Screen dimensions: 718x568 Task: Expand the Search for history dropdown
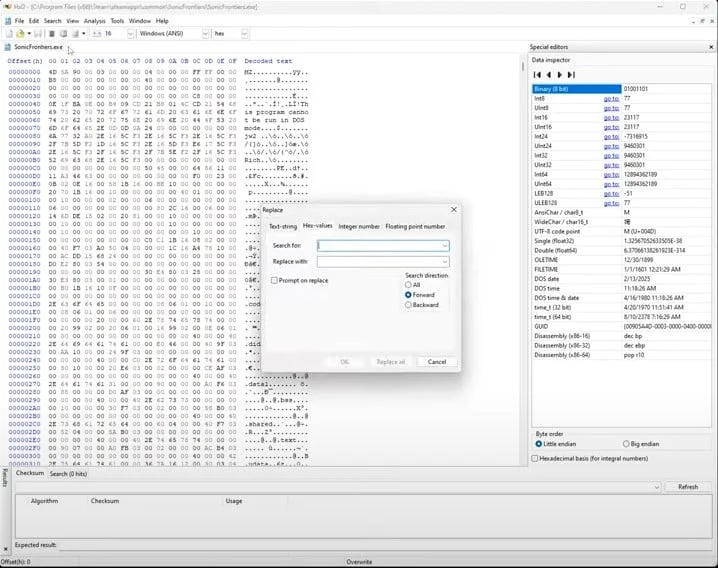coord(444,245)
